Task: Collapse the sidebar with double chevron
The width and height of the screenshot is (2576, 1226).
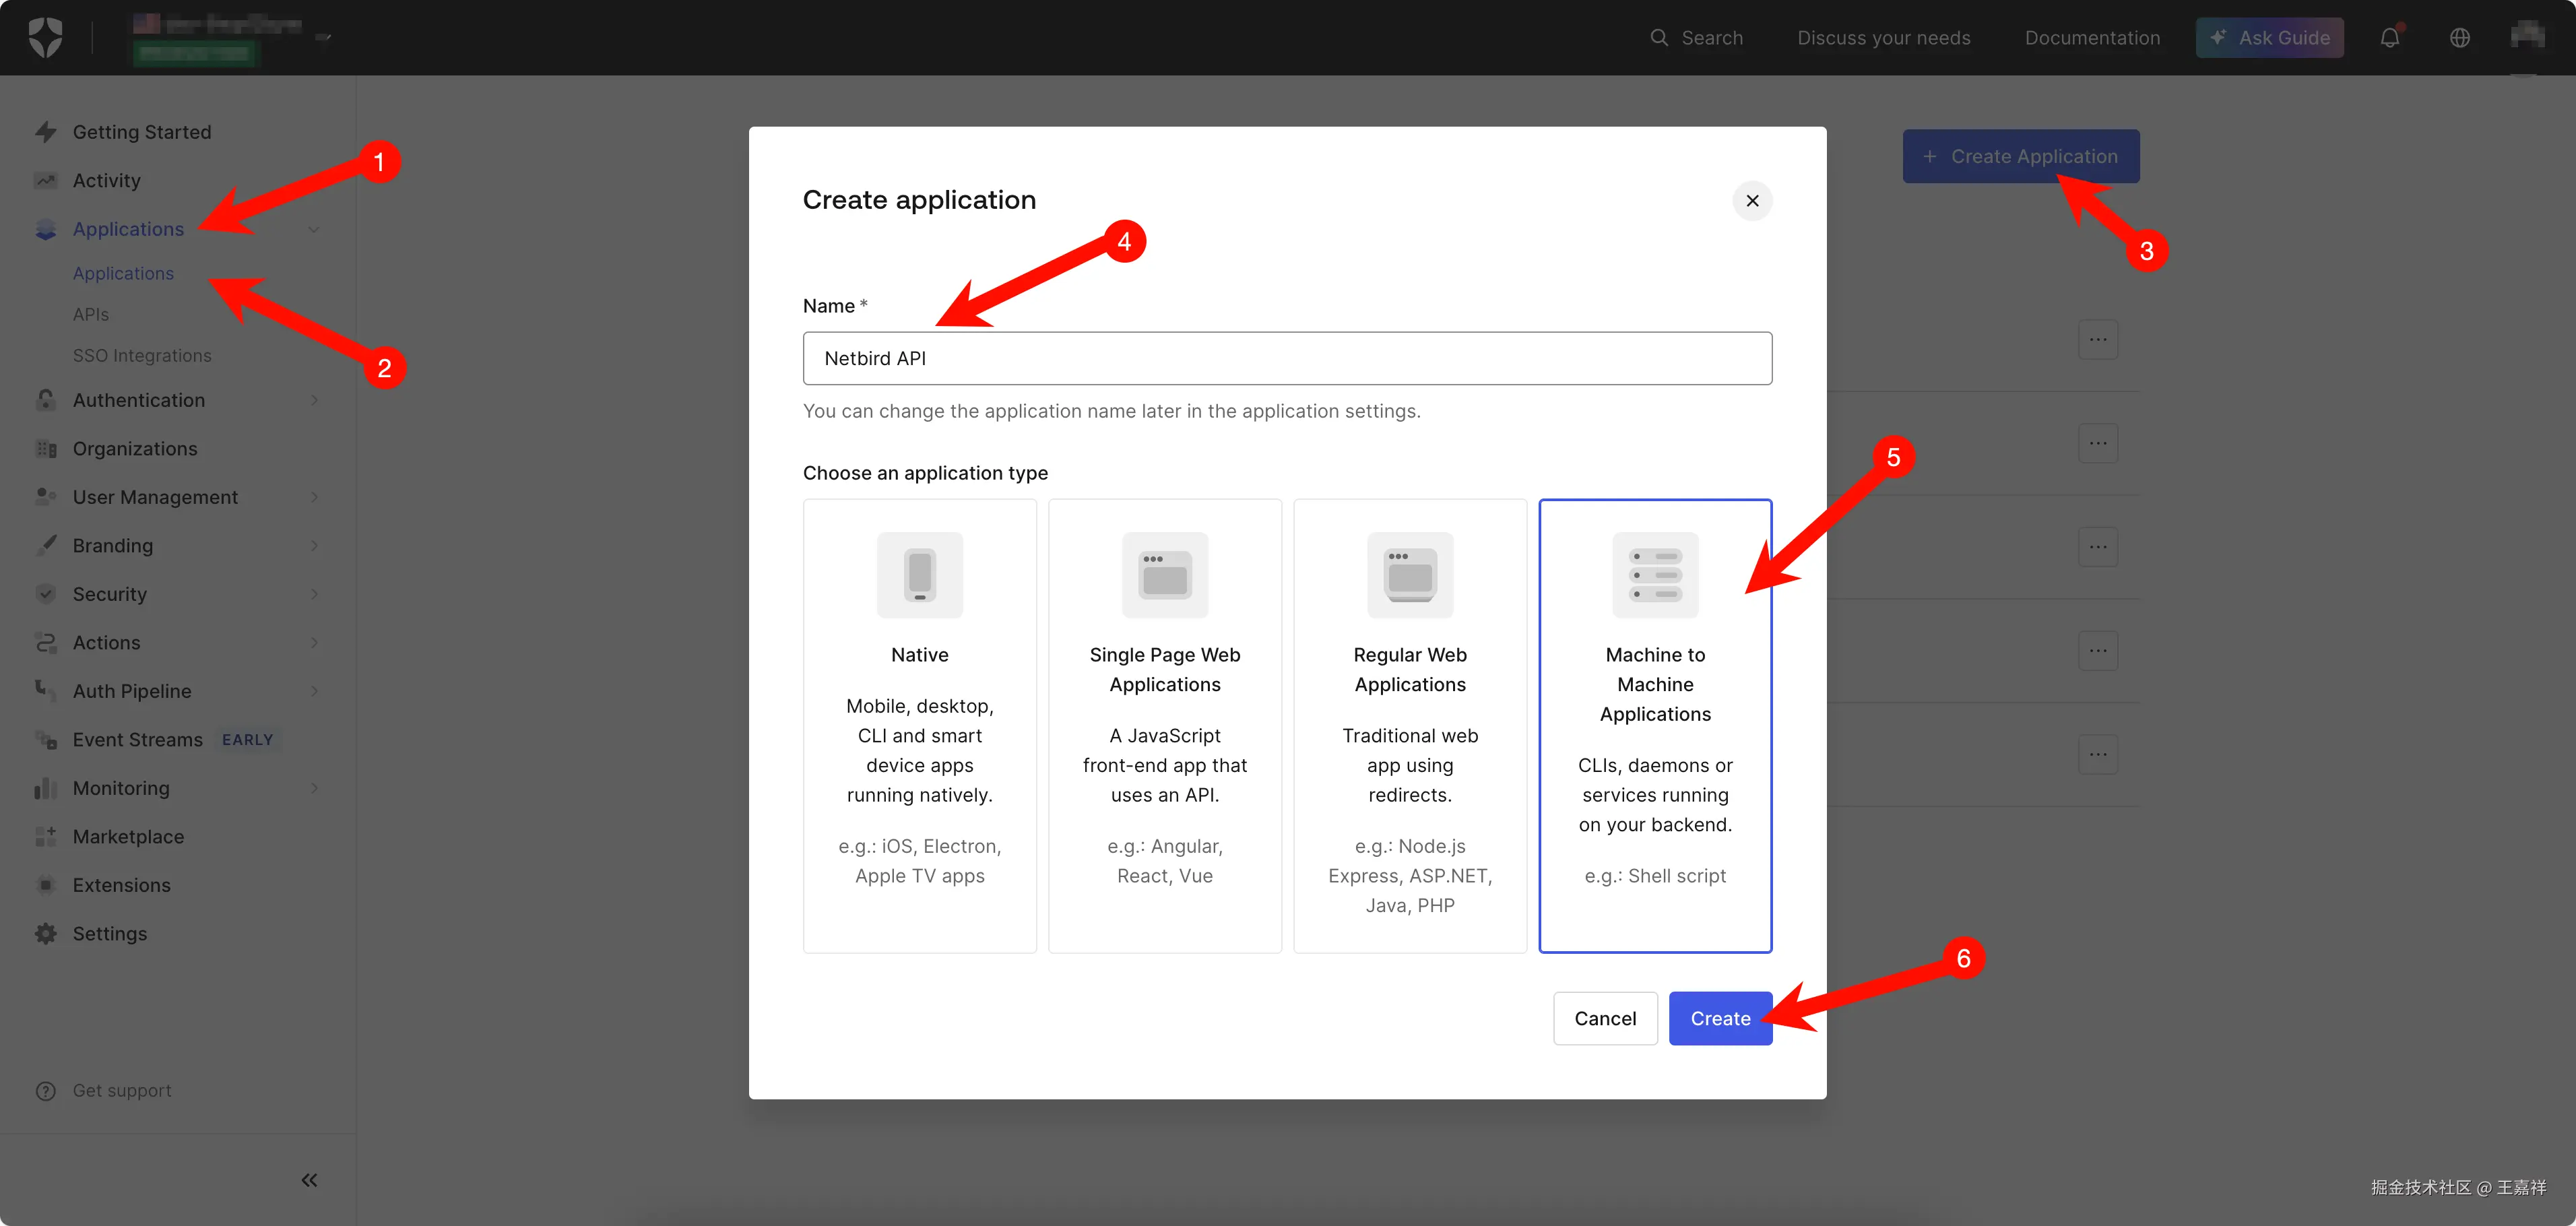Action: 309,1180
